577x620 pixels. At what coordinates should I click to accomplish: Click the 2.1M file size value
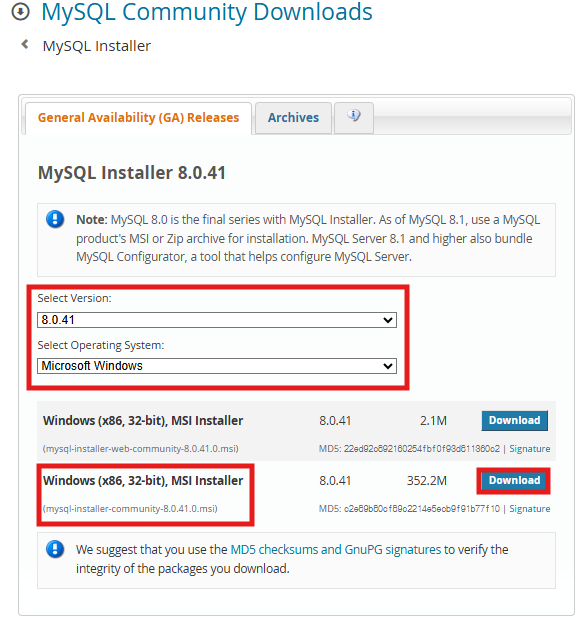433,421
